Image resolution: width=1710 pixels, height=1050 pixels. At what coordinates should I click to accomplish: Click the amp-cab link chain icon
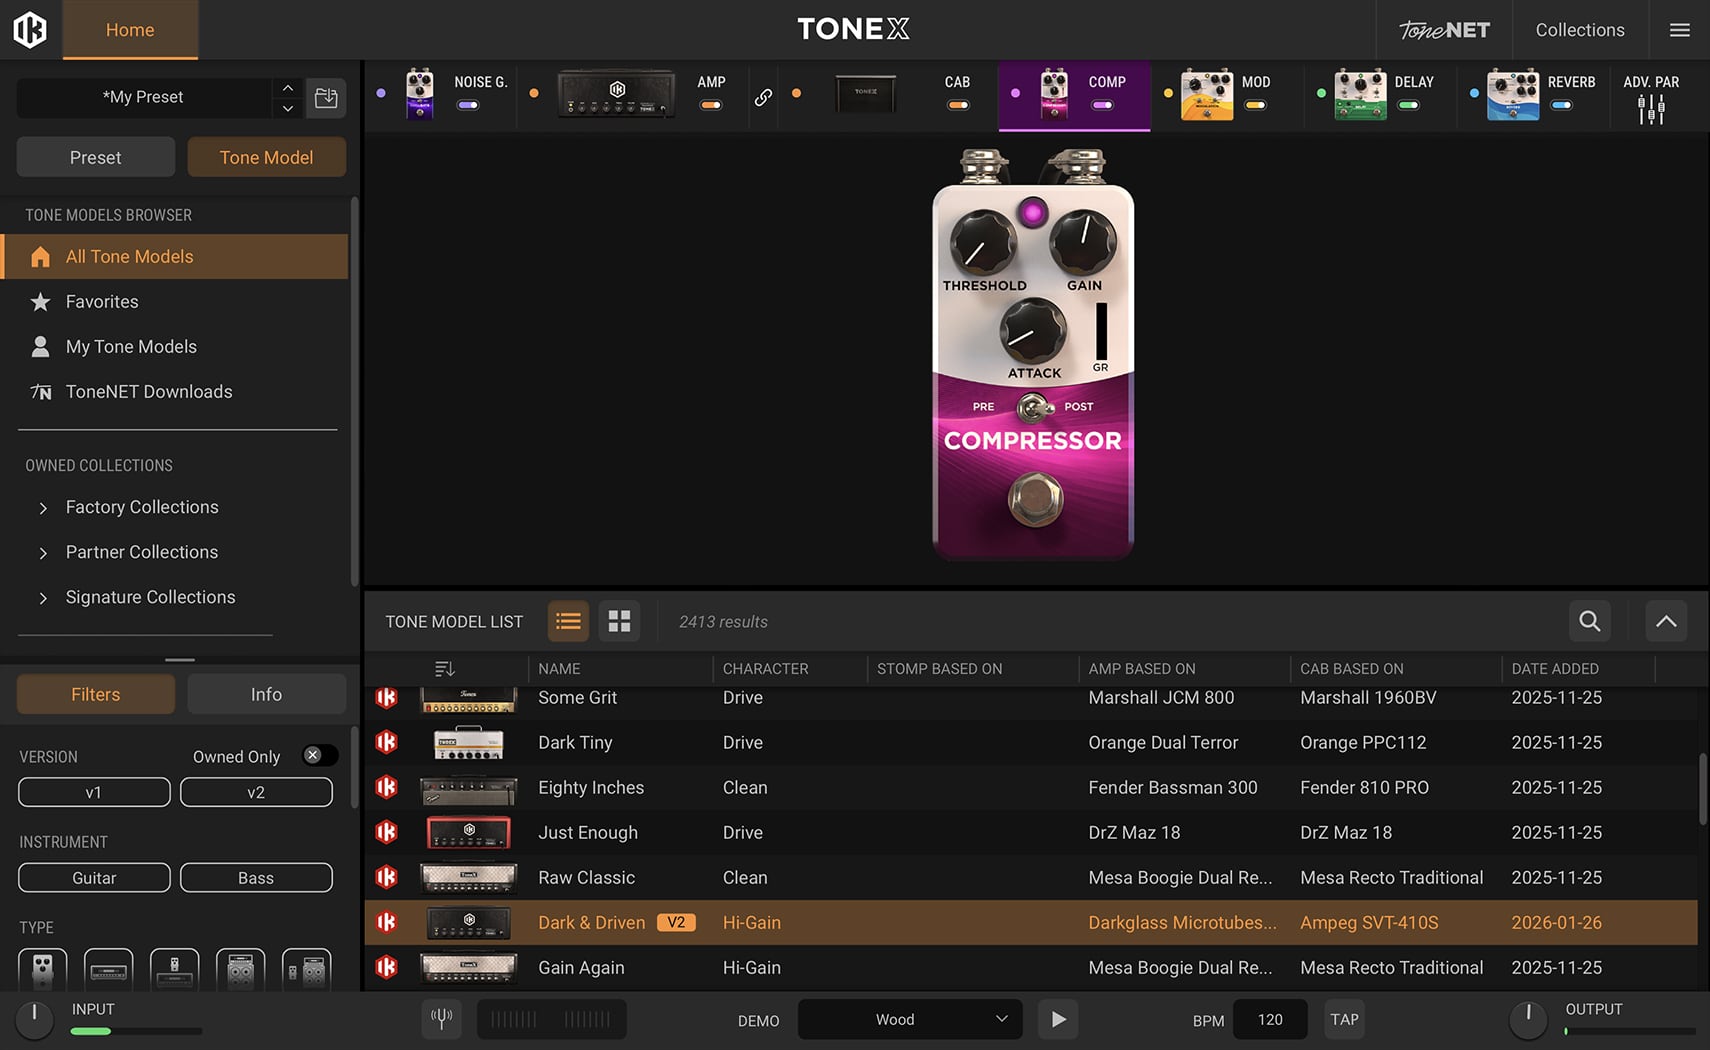[x=763, y=97]
